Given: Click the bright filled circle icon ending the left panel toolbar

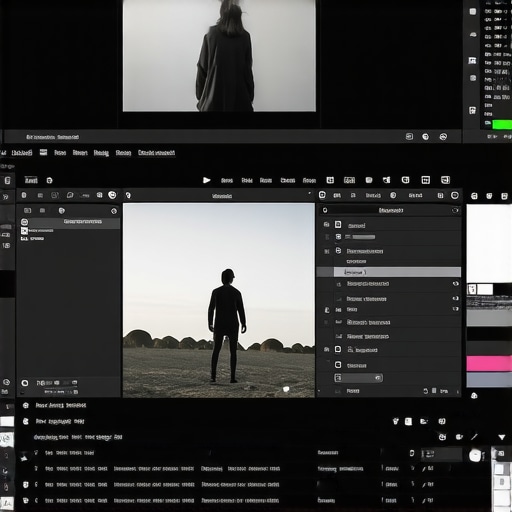Looking at the screenshot, I should [112, 195].
